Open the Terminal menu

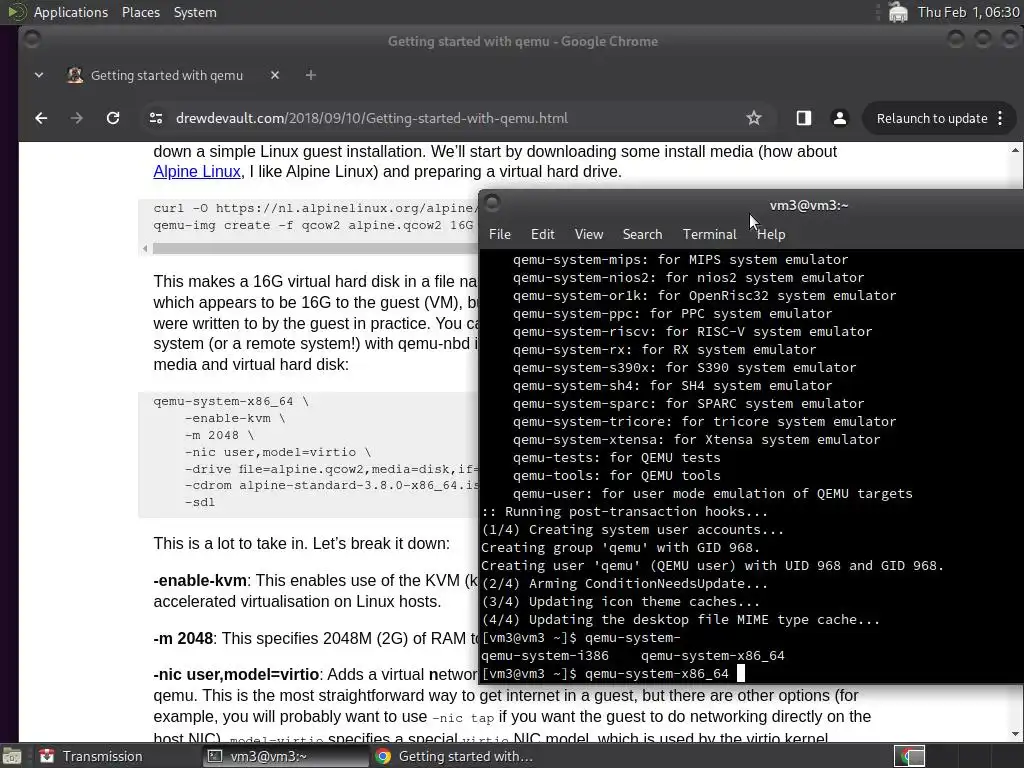(709, 234)
